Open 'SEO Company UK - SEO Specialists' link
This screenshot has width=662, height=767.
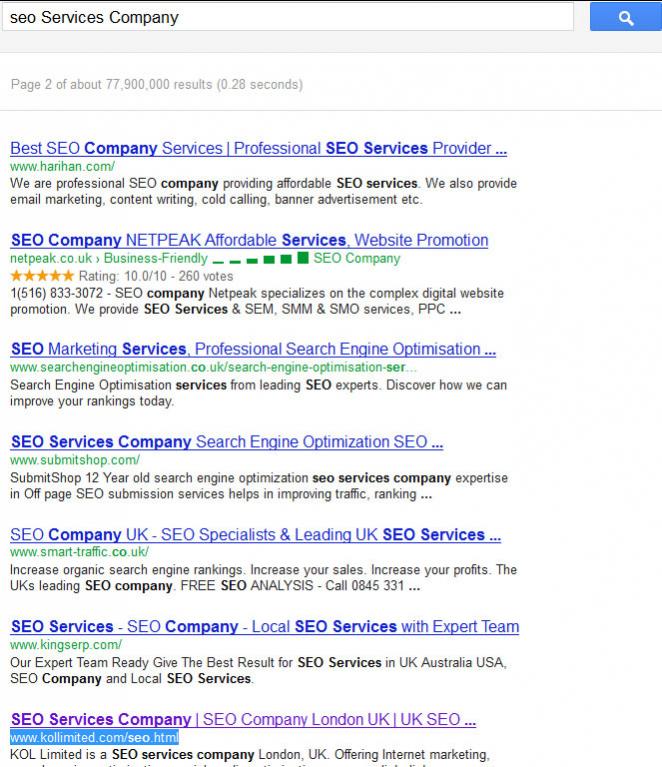[x=255, y=535]
